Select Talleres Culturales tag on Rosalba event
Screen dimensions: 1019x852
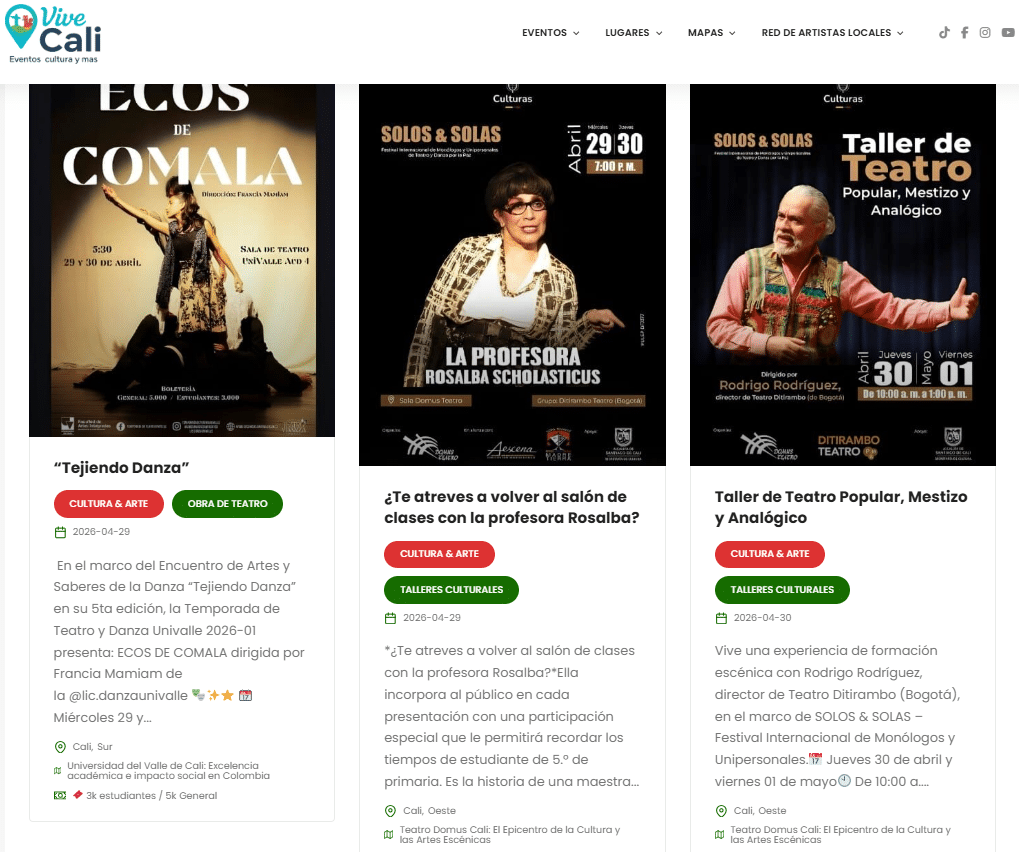click(x=452, y=589)
